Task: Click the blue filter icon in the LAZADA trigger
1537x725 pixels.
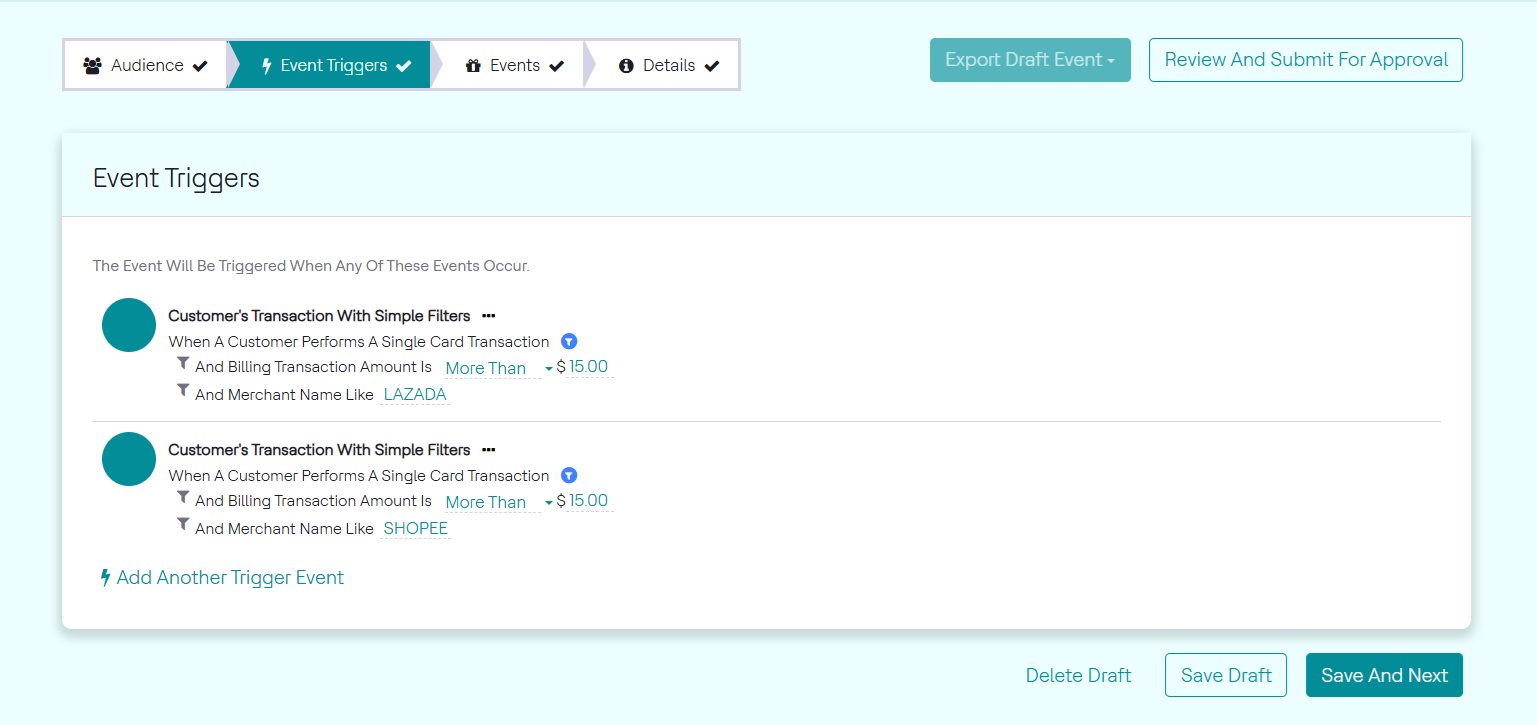Action: [x=569, y=341]
